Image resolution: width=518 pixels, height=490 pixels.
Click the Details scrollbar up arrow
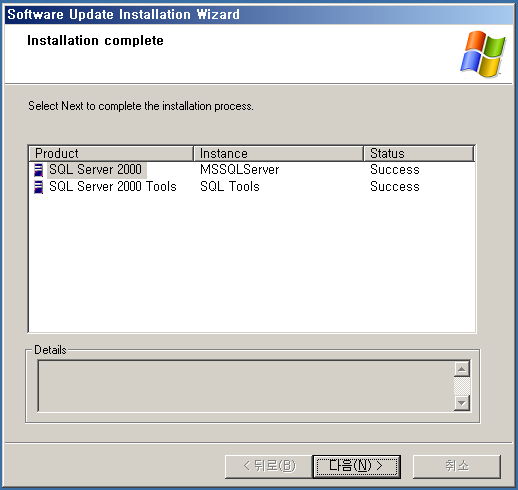click(x=462, y=369)
